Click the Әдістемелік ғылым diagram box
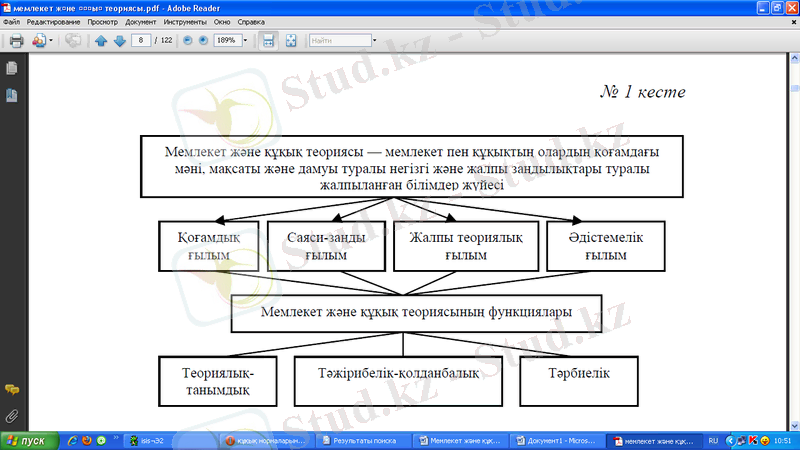This screenshot has height=450, width=800. pyautogui.click(x=606, y=246)
